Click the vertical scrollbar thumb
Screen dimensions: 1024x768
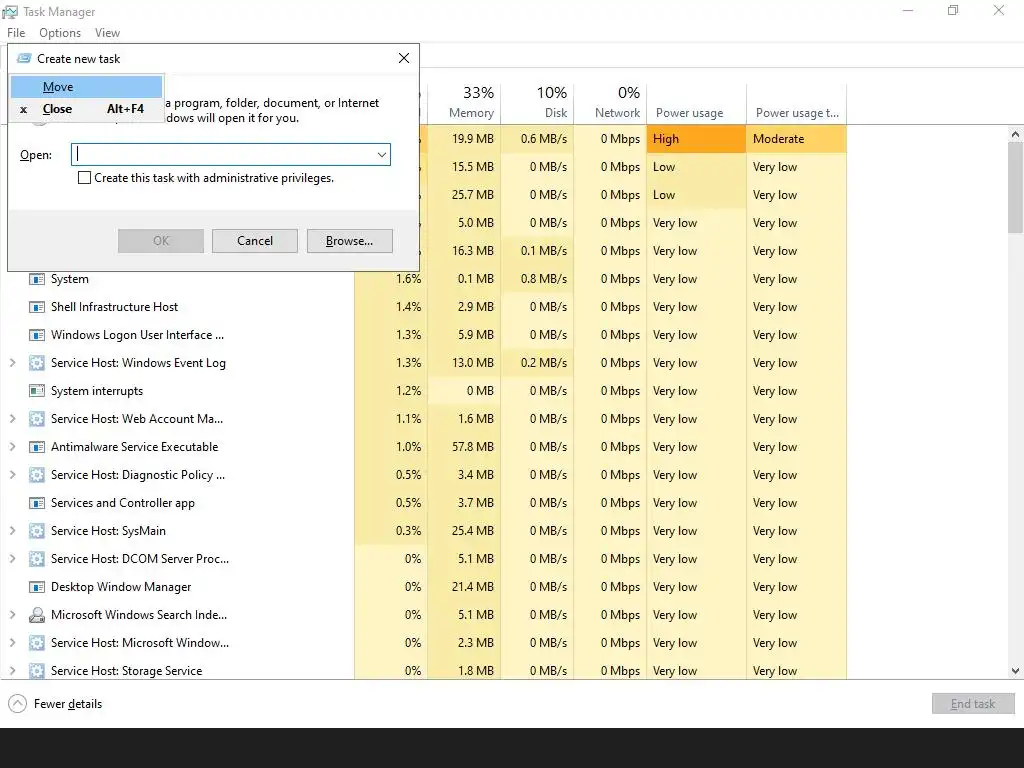tap(1015, 187)
